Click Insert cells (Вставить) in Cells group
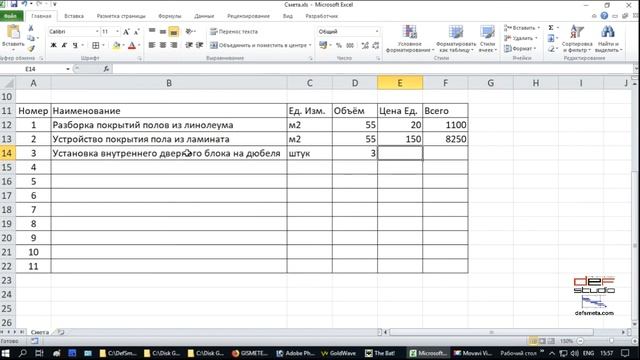Screen dimensions: 640x360 [x=522, y=28]
